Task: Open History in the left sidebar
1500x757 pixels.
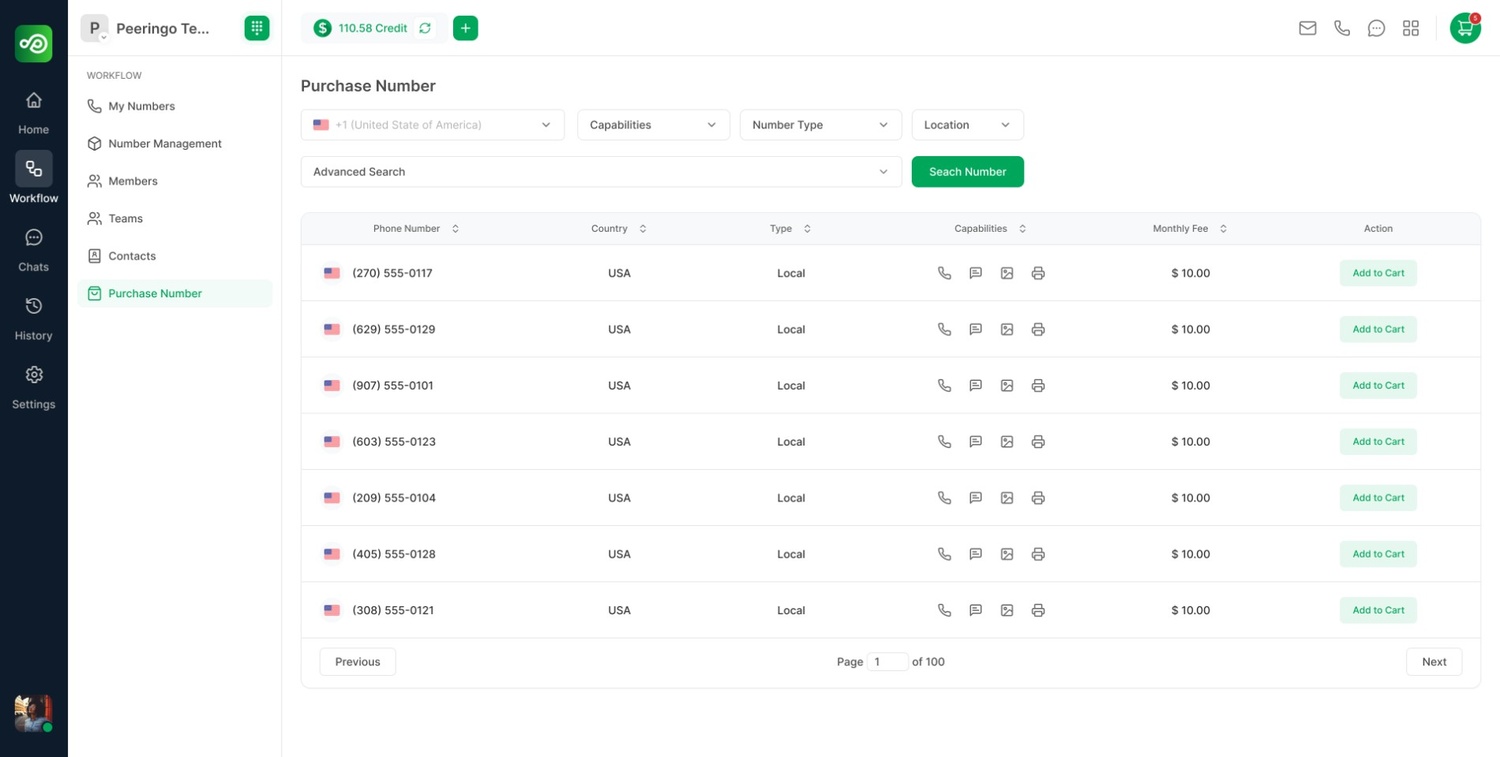Action: click(33, 318)
